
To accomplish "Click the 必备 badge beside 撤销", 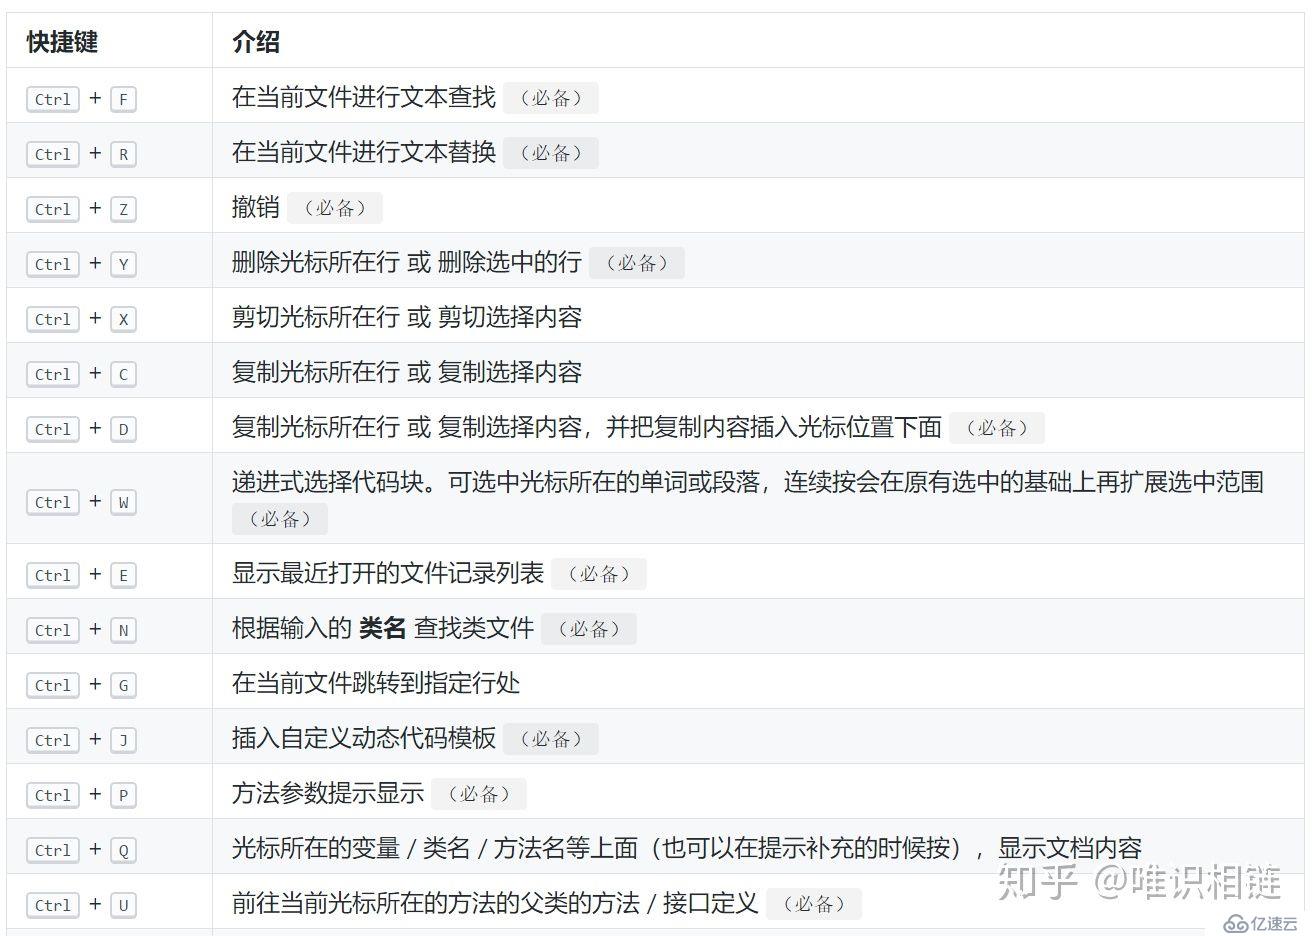I will [335, 208].
